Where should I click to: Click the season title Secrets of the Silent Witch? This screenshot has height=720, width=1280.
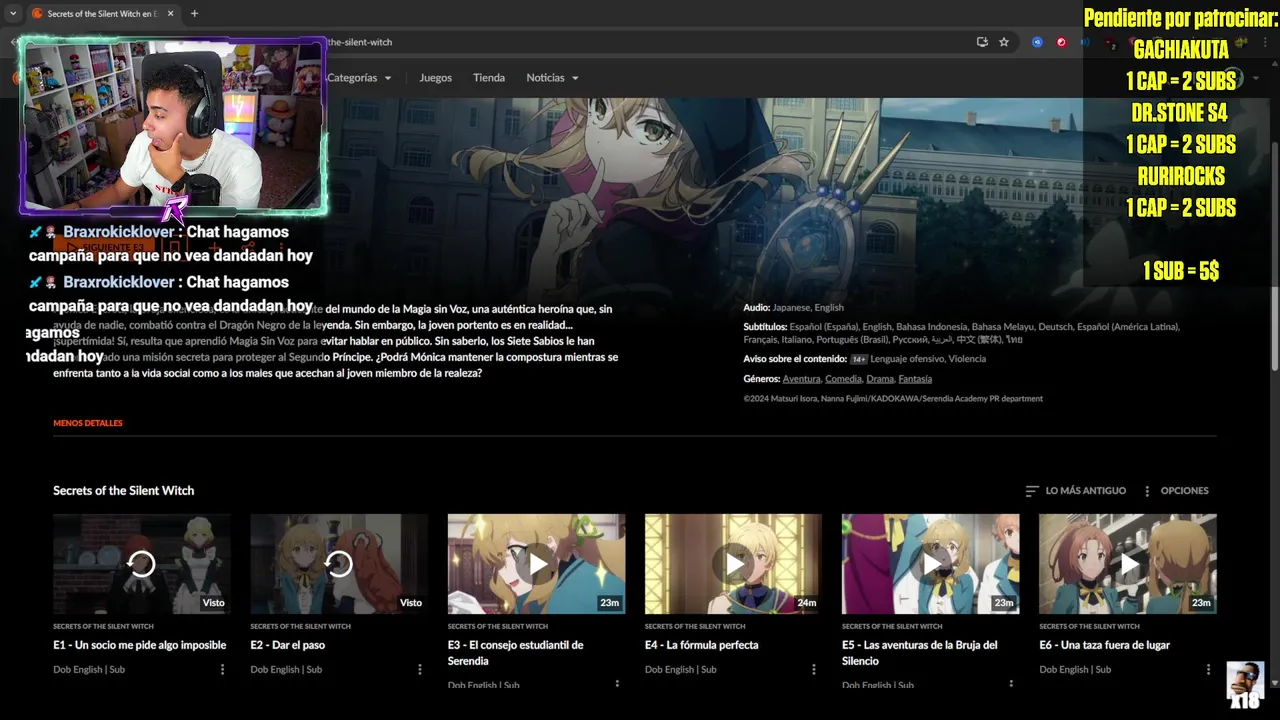click(x=124, y=491)
